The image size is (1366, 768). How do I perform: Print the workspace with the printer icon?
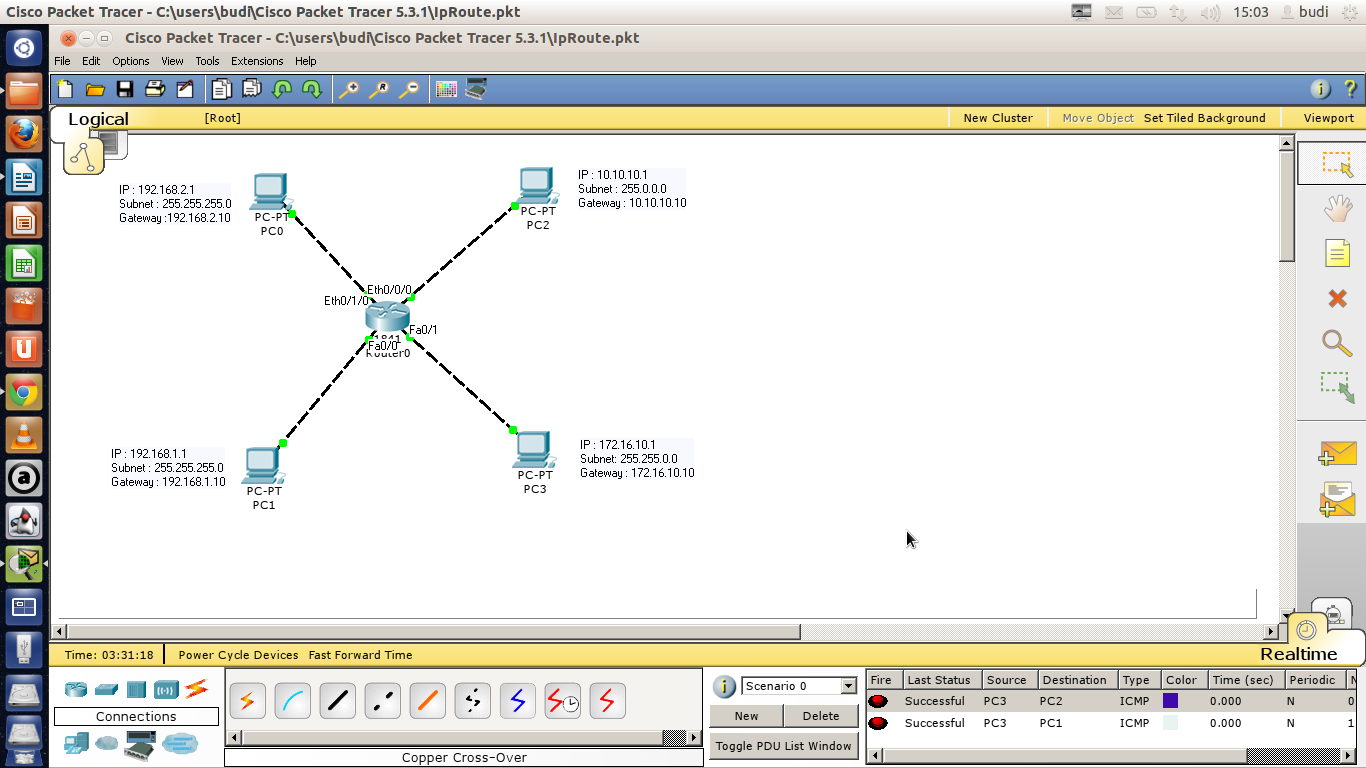pyautogui.click(x=155, y=89)
